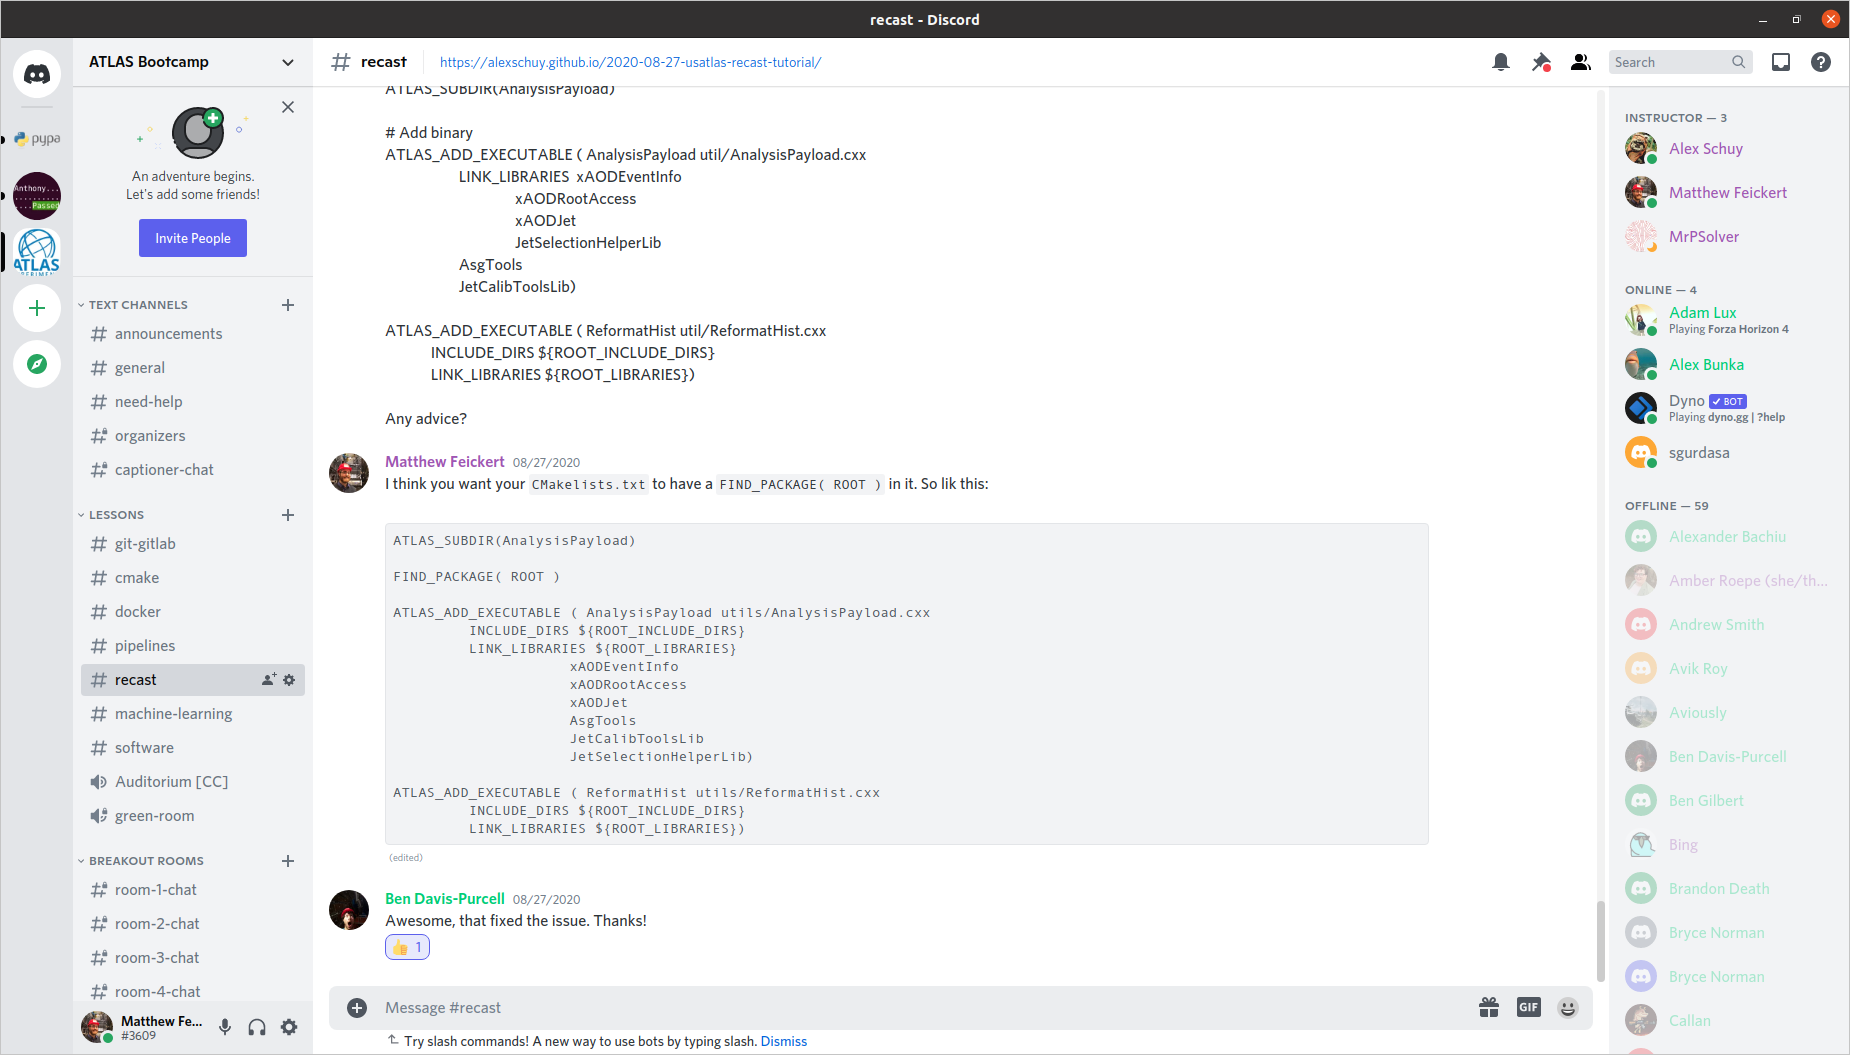
Task: Open own user panel avatar
Action: [97, 1027]
